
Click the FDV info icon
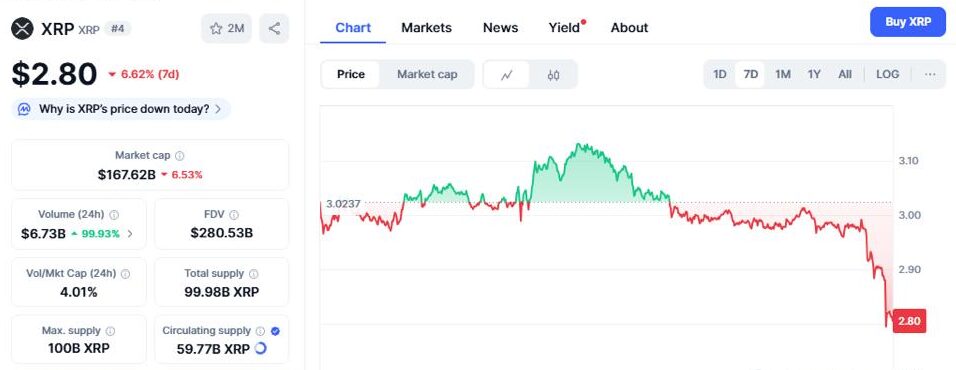[x=235, y=215]
